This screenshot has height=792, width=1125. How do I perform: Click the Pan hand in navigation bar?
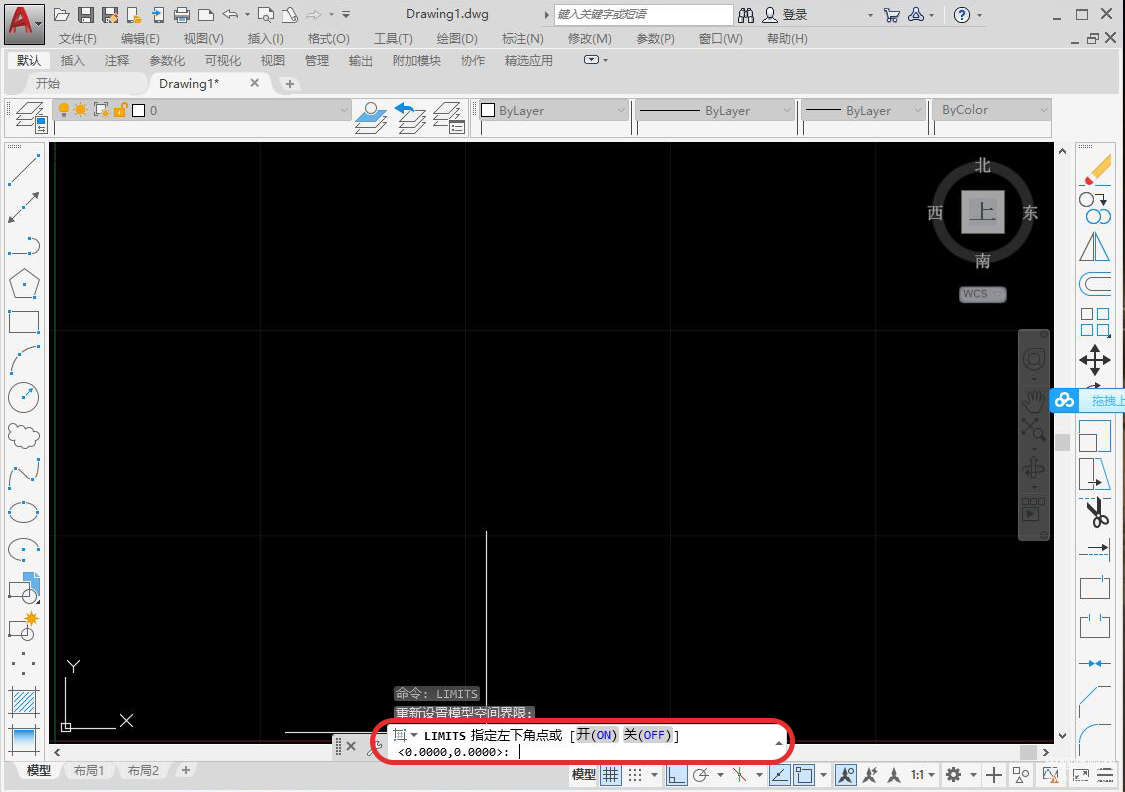coord(1034,400)
